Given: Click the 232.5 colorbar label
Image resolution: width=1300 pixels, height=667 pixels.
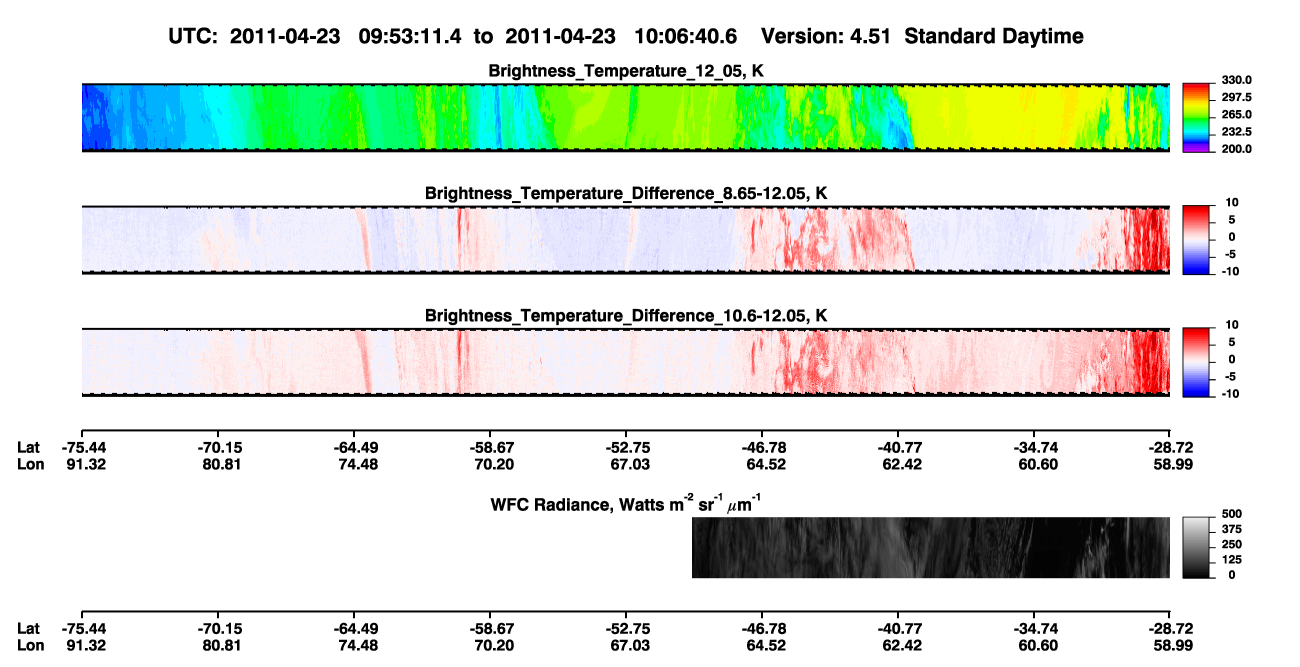Looking at the screenshot, I should click(x=1237, y=131).
